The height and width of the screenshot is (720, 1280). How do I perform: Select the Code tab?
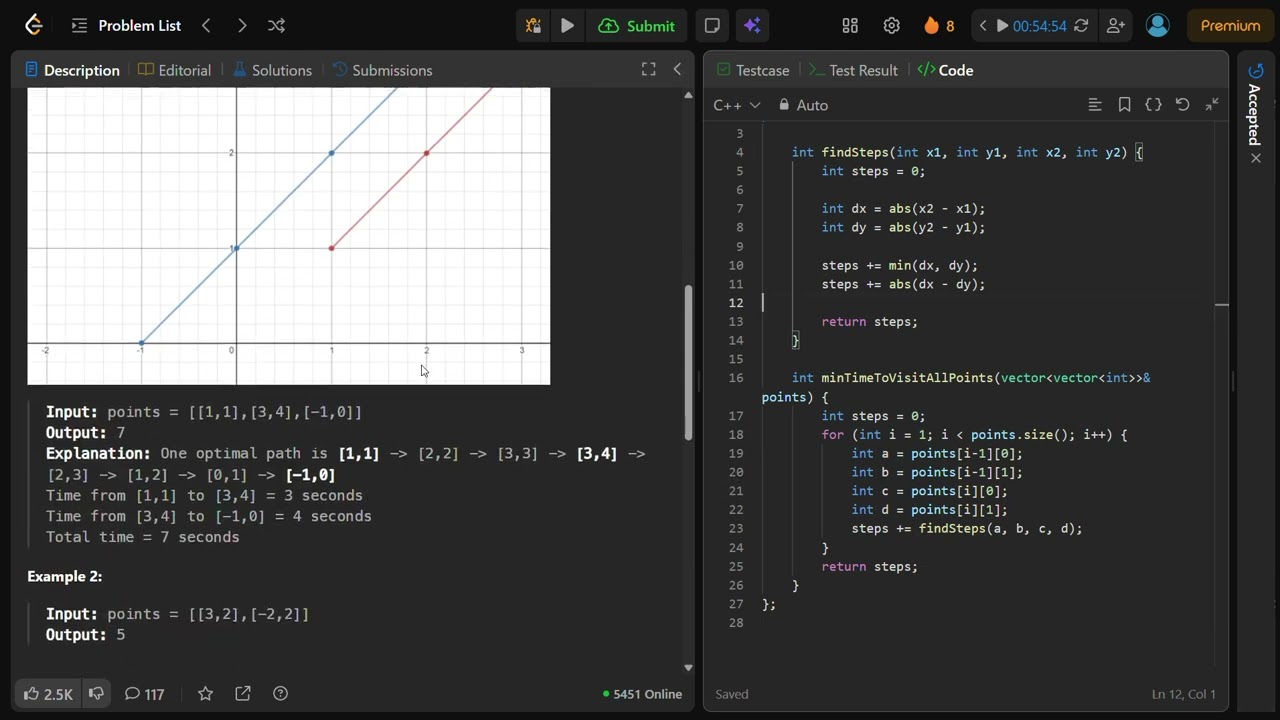[x=945, y=70]
